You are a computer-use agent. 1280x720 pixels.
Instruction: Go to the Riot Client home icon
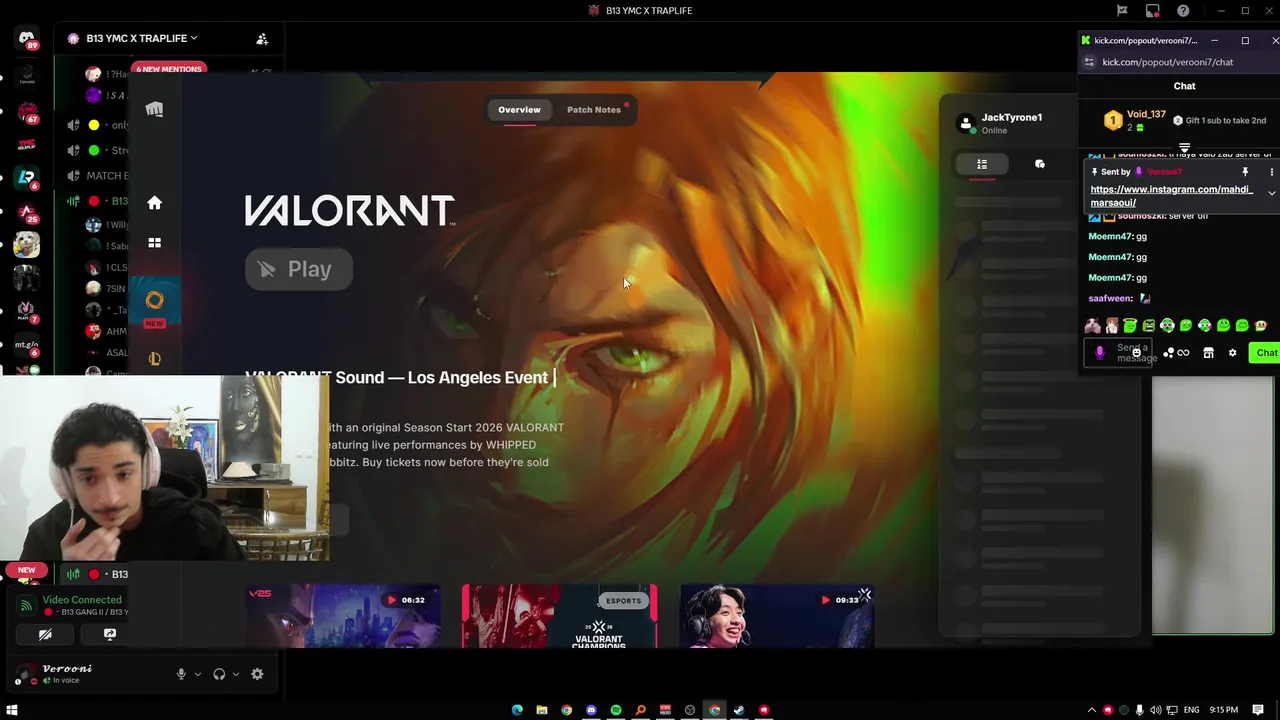154,203
